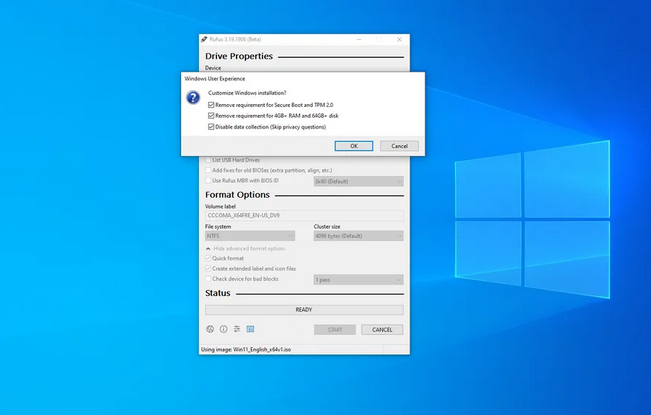Screen dimensions: 651x415
Task: Click the START button in Rufus
Action: tap(334, 329)
